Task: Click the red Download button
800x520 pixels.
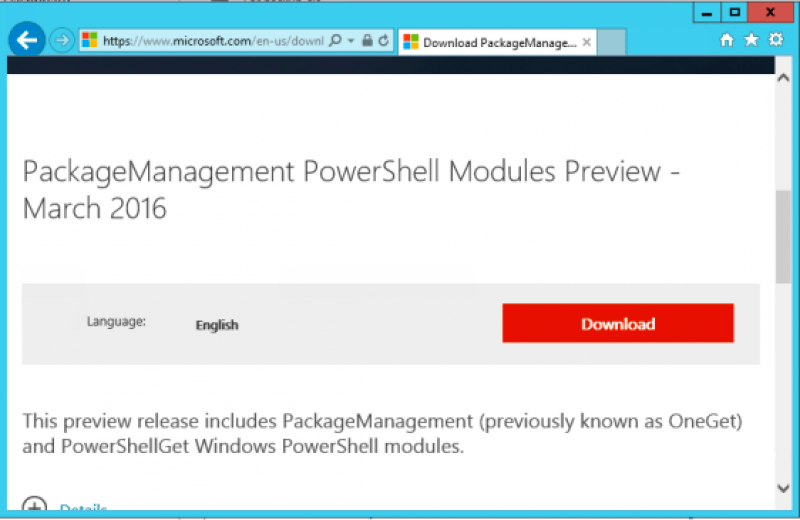Action: coord(618,324)
